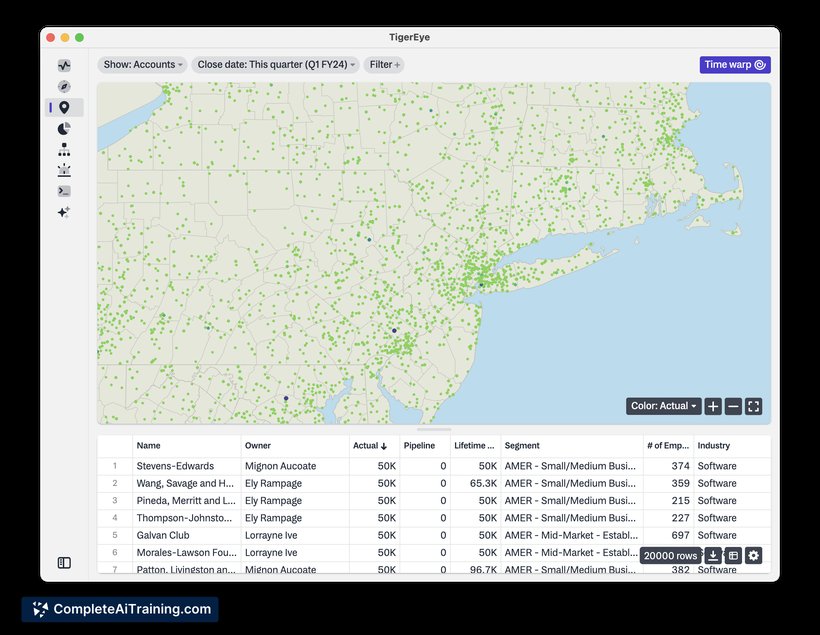The height and width of the screenshot is (635, 820).
Task: Open table settings gear
Action: coord(753,555)
